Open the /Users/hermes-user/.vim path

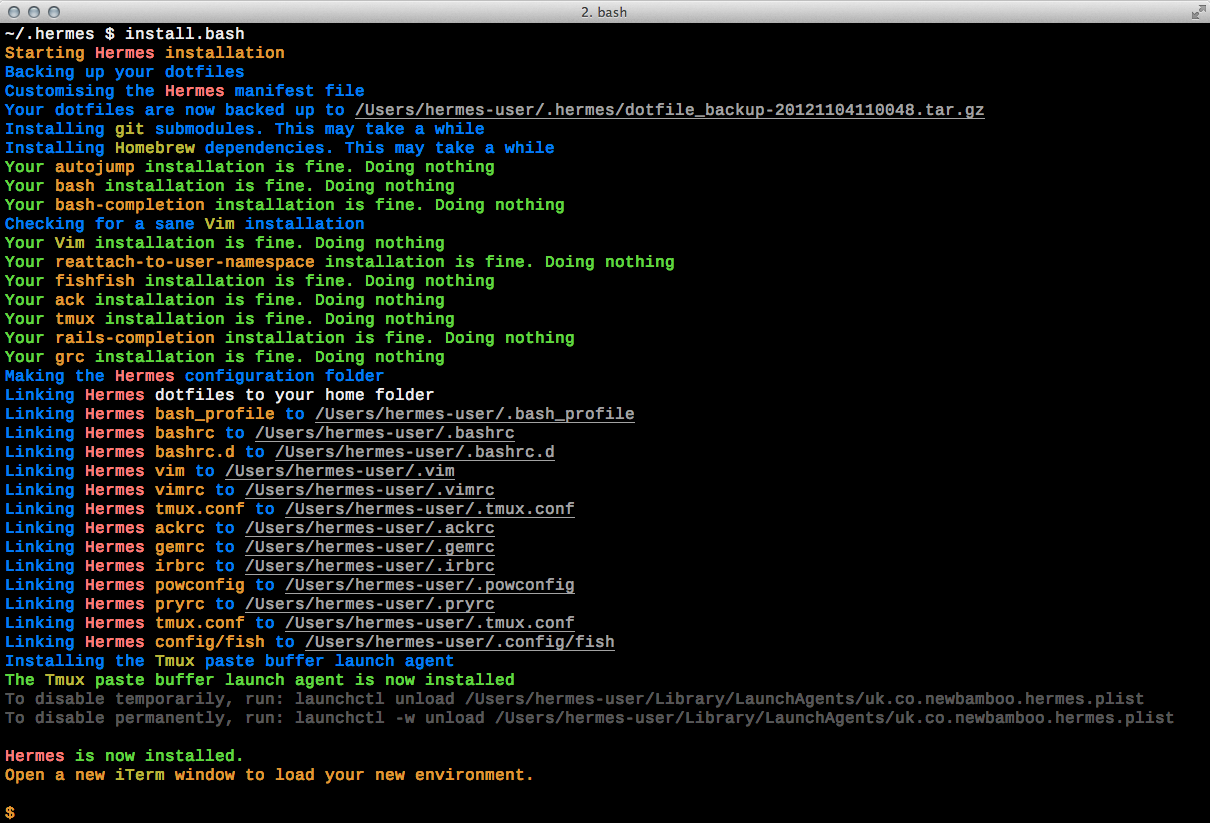click(x=340, y=471)
